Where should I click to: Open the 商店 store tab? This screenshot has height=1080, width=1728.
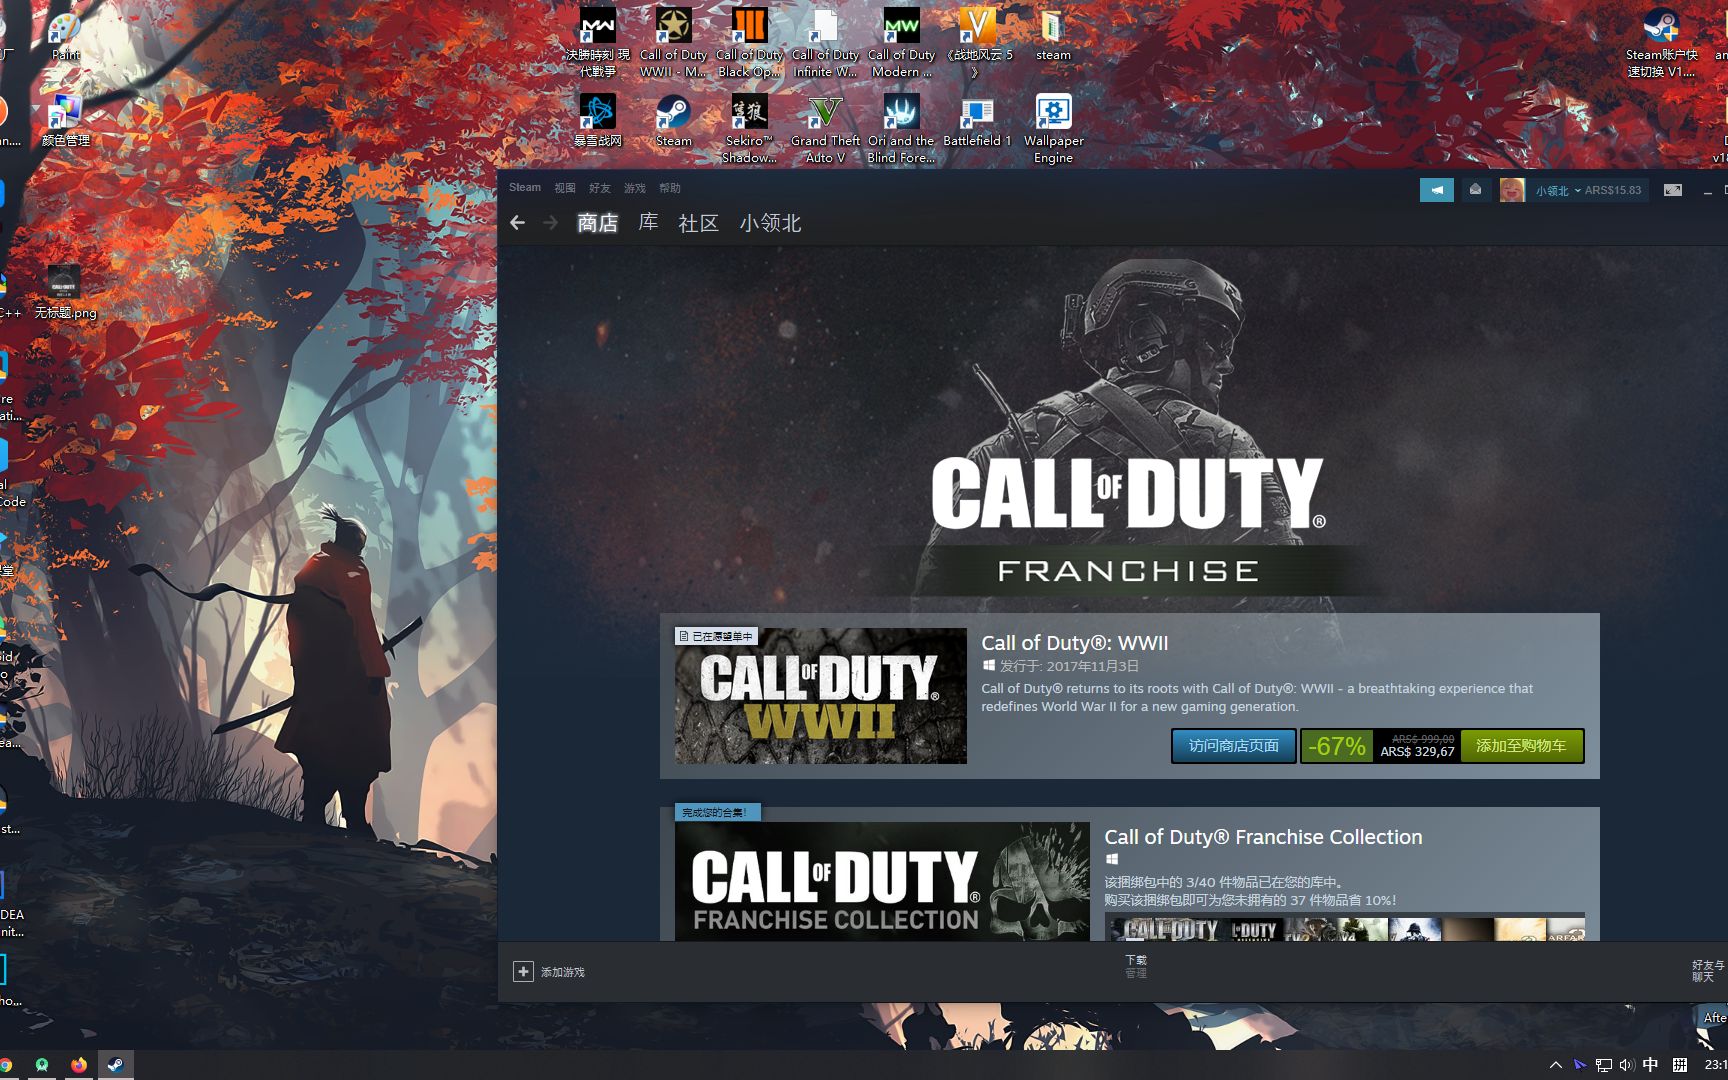tap(598, 223)
